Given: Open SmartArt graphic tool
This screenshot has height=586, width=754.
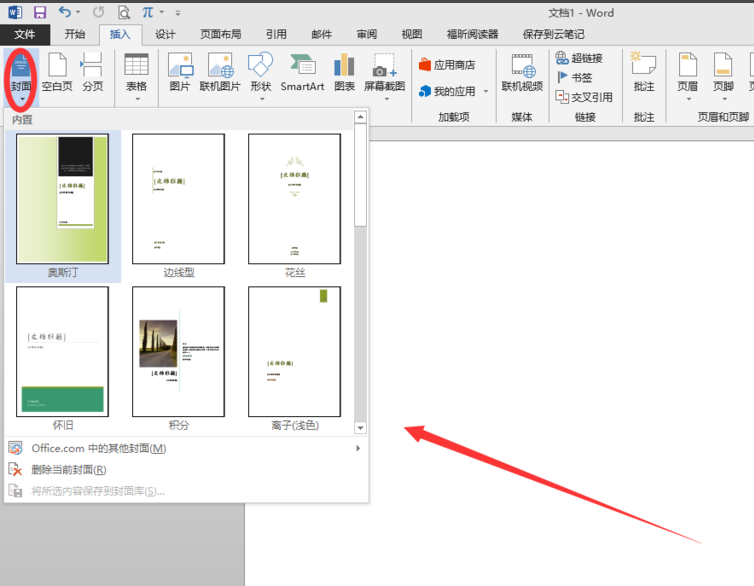Looking at the screenshot, I should tap(302, 73).
